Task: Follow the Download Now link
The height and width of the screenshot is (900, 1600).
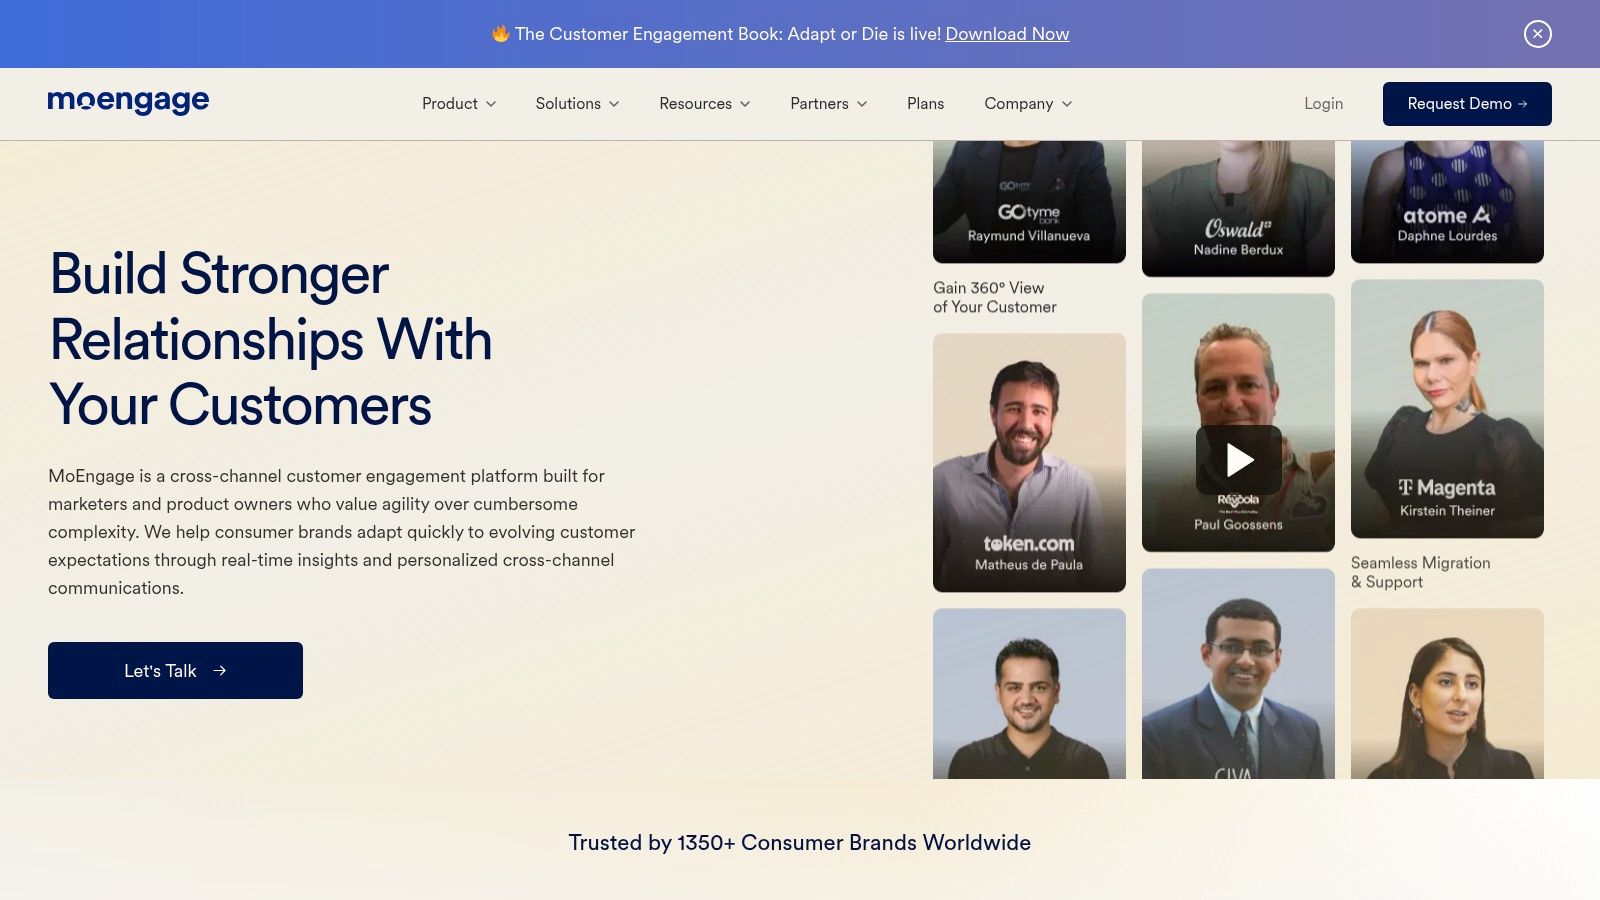Action: [1007, 34]
